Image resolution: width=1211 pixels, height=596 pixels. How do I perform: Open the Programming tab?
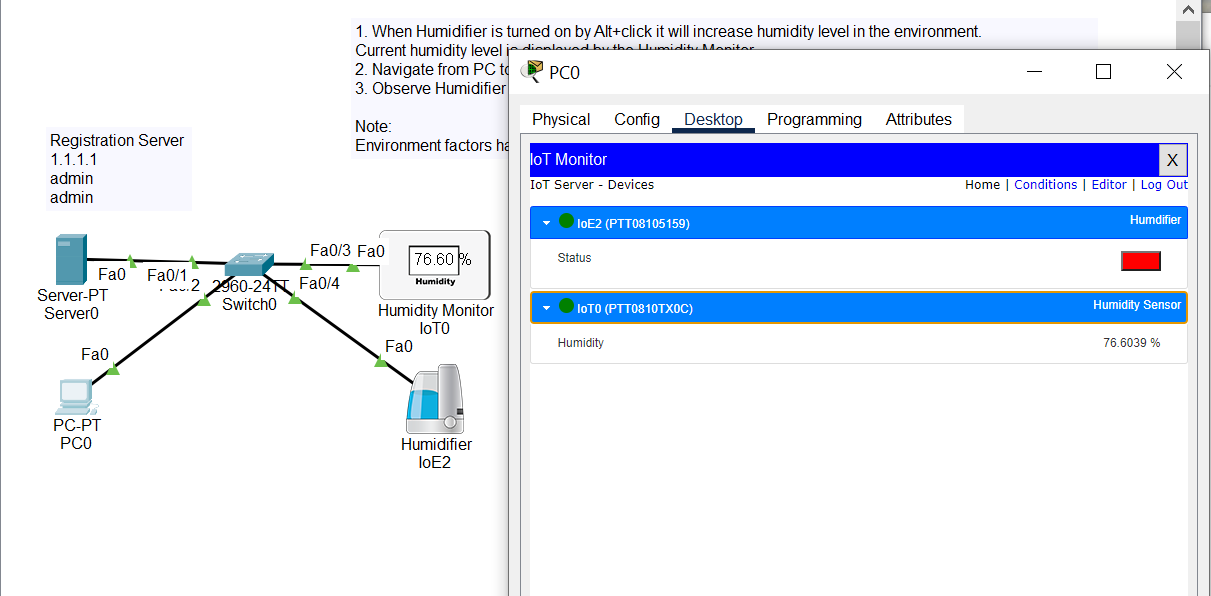pos(814,119)
